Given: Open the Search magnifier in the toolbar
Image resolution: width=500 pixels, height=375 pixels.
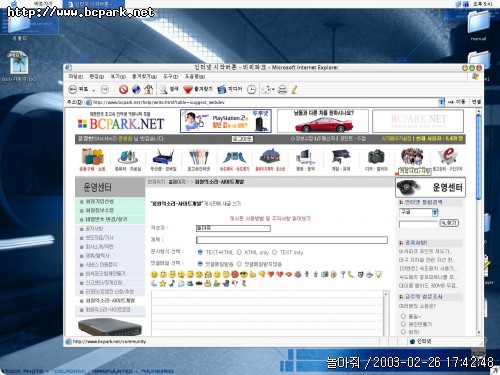Looking at the screenshot, I should pyautogui.click(x=163, y=89).
